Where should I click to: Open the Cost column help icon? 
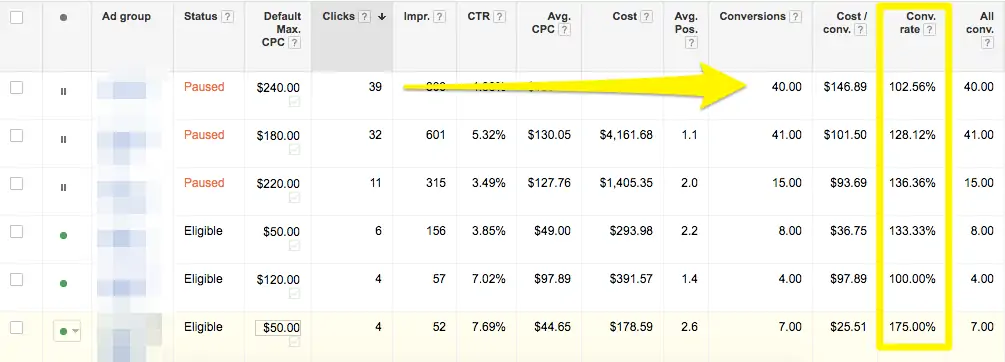[x=646, y=17]
